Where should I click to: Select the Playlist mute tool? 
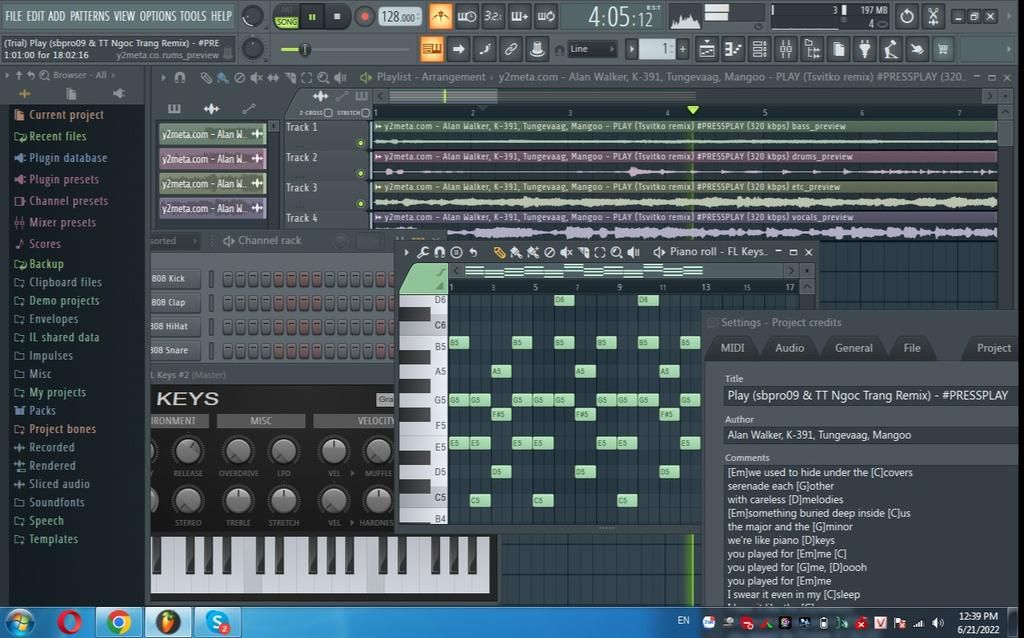pyautogui.click(x=257, y=78)
